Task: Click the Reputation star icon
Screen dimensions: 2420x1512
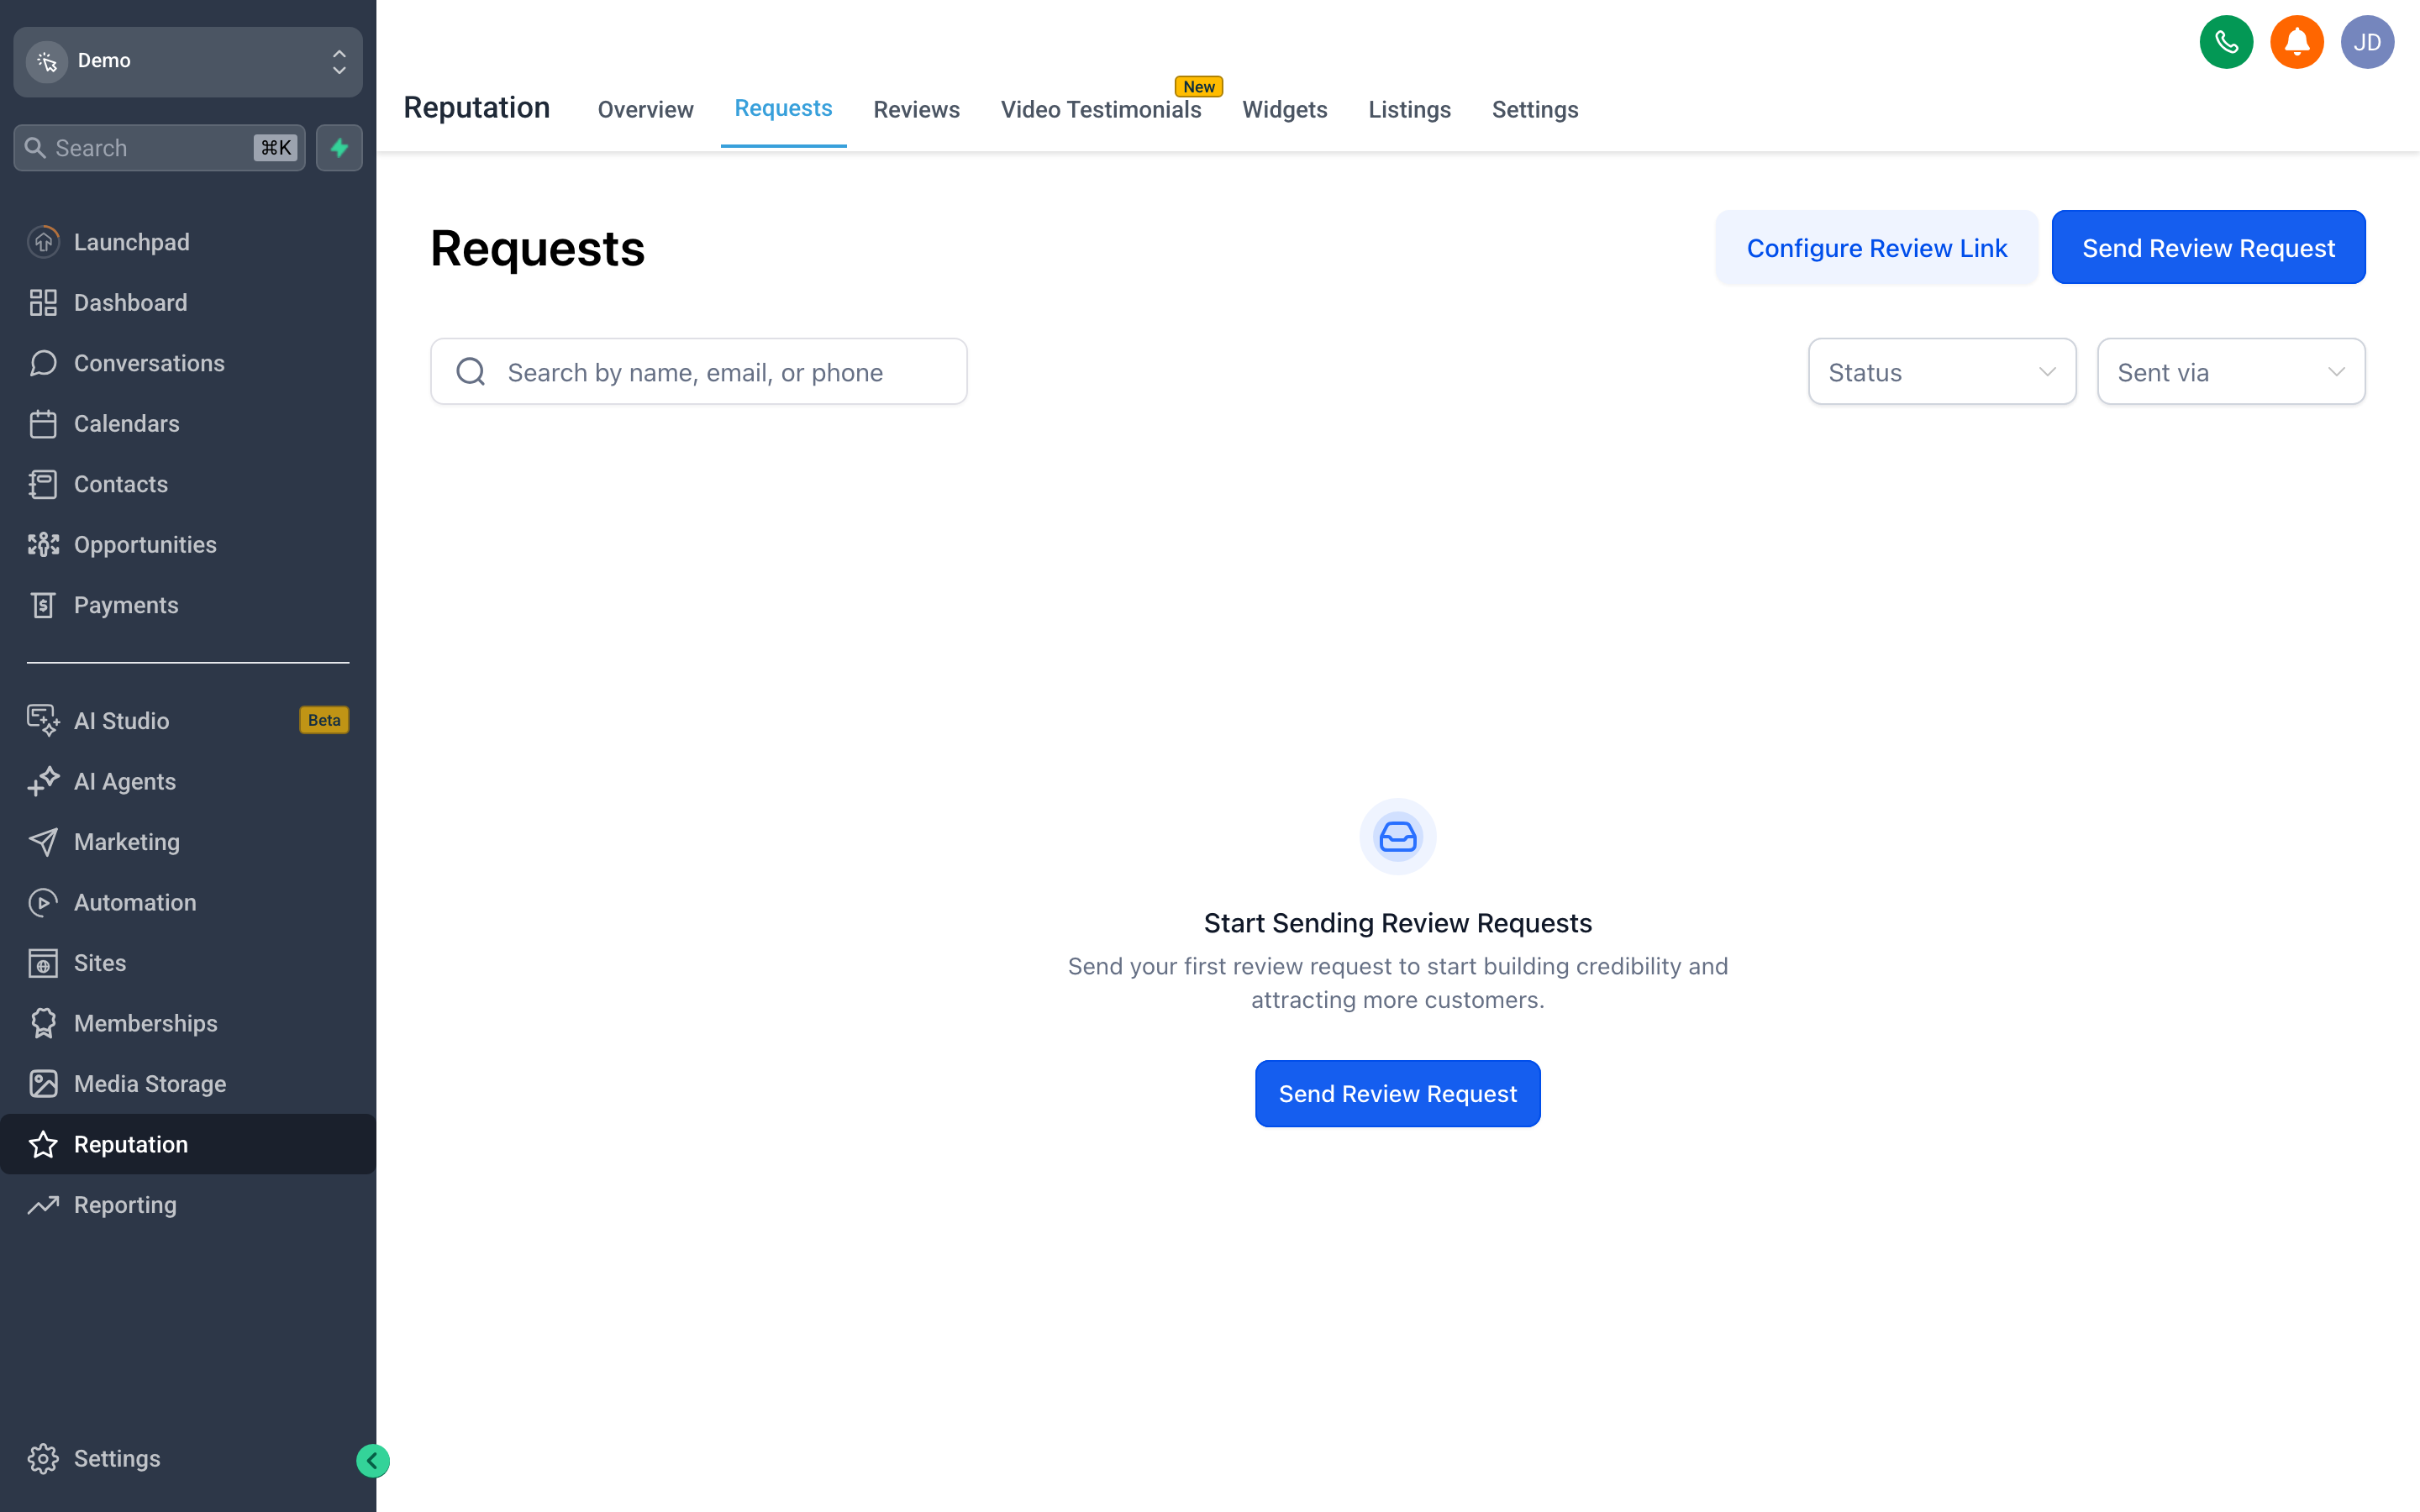Action: (43, 1144)
